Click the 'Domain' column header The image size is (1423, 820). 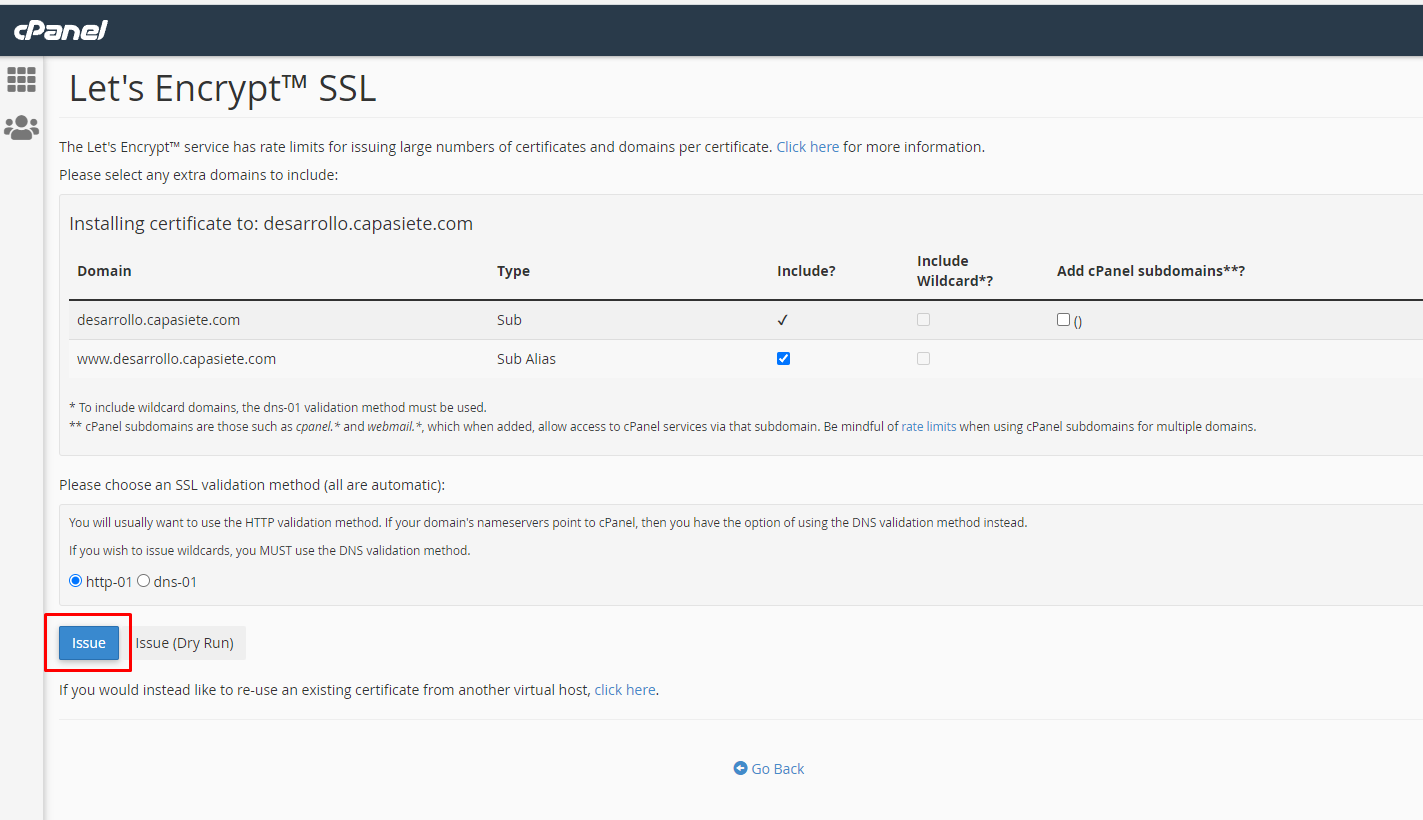tap(104, 271)
